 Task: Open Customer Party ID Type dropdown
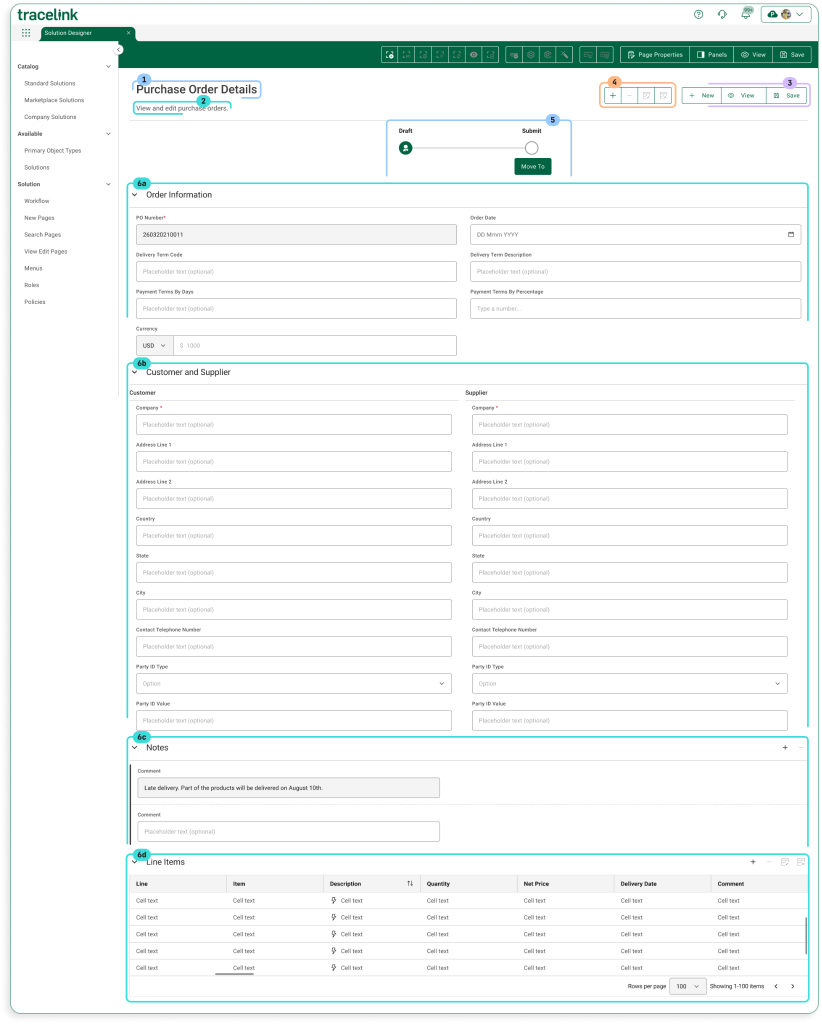(x=294, y=684)
